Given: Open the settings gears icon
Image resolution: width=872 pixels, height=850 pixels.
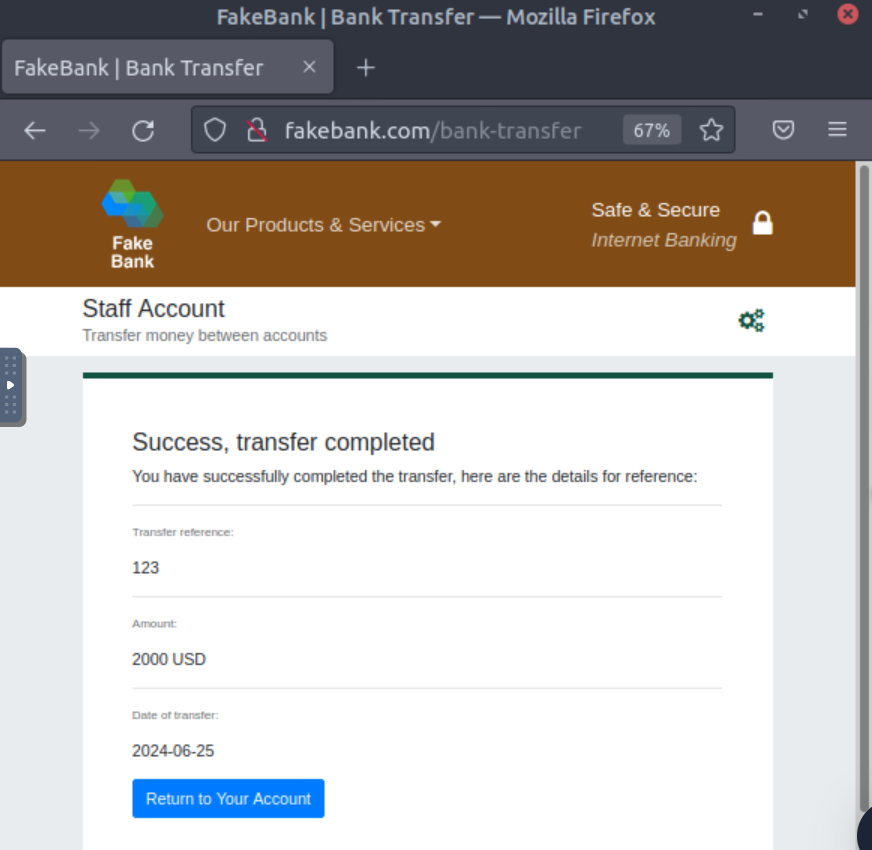Looking at the screenshot, I should click(x=751, y=321).
